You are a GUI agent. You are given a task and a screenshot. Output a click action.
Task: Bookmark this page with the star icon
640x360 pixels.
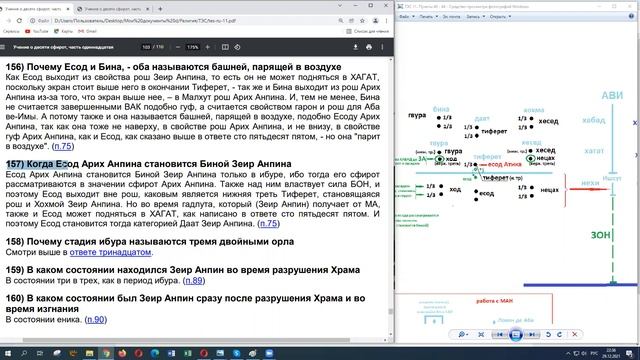pyautogui.click(x=362, y=20)
